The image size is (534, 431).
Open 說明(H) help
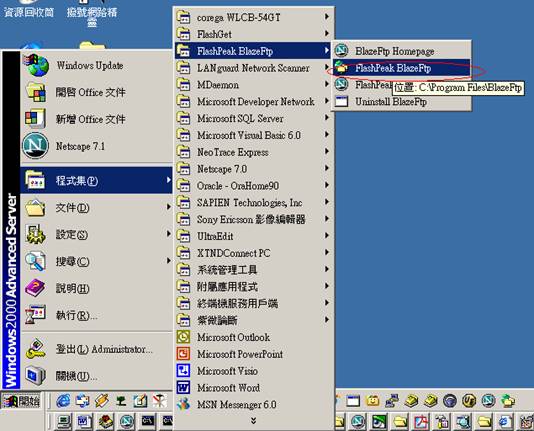coord(96,288)
